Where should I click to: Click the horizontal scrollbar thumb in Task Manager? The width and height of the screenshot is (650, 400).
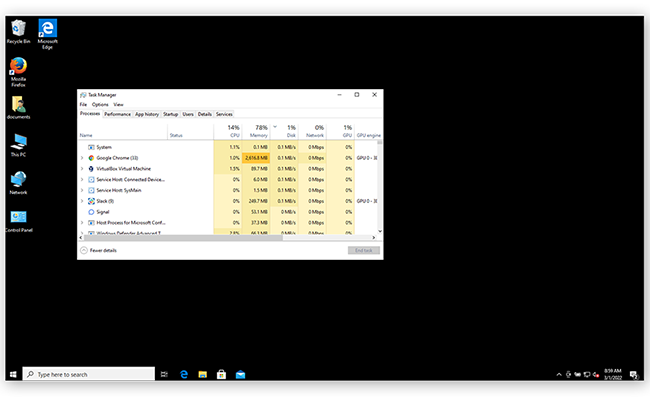point(183,238)
